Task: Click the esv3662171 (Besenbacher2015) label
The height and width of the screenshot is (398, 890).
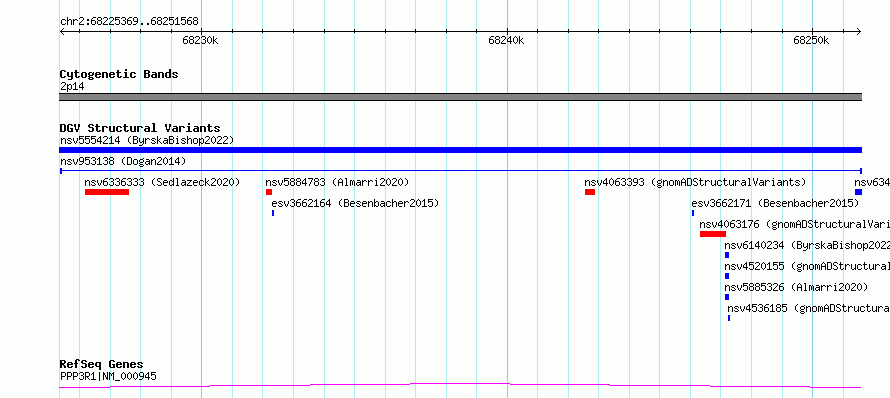Action: point(775,203)
